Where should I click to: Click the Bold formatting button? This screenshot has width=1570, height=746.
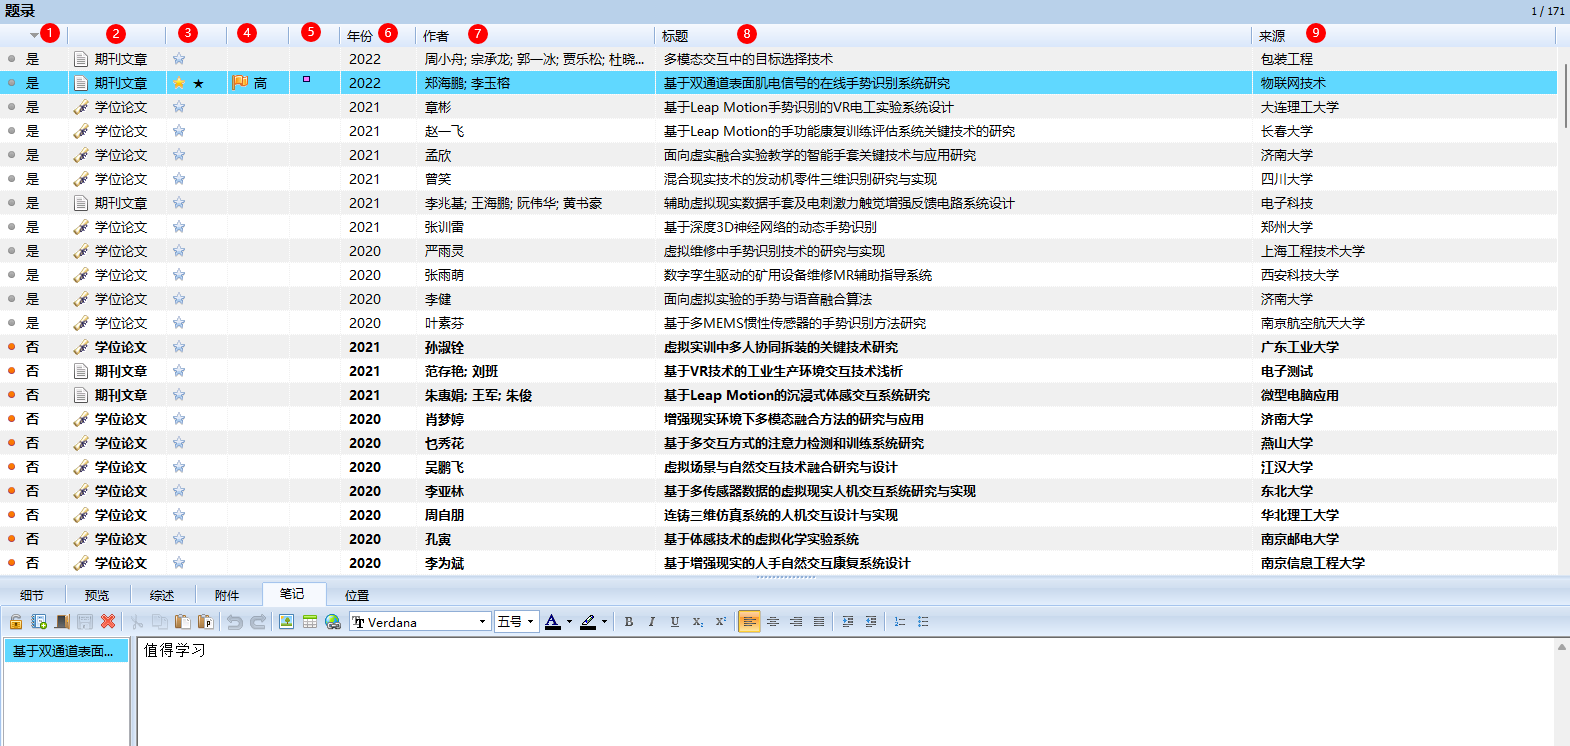tap(629, 622)
